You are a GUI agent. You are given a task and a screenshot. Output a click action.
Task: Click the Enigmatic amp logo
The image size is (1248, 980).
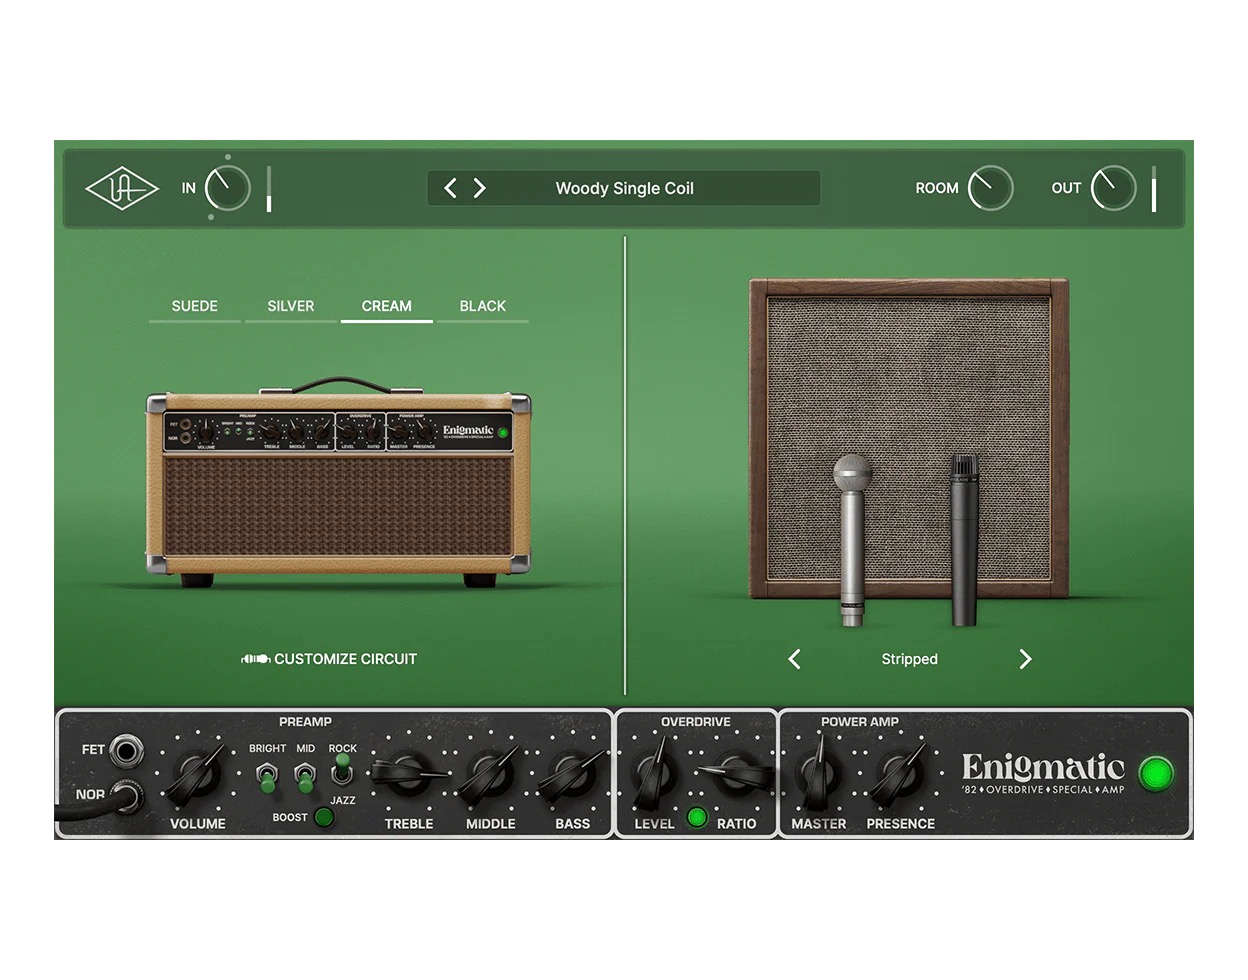(1042, 774)
